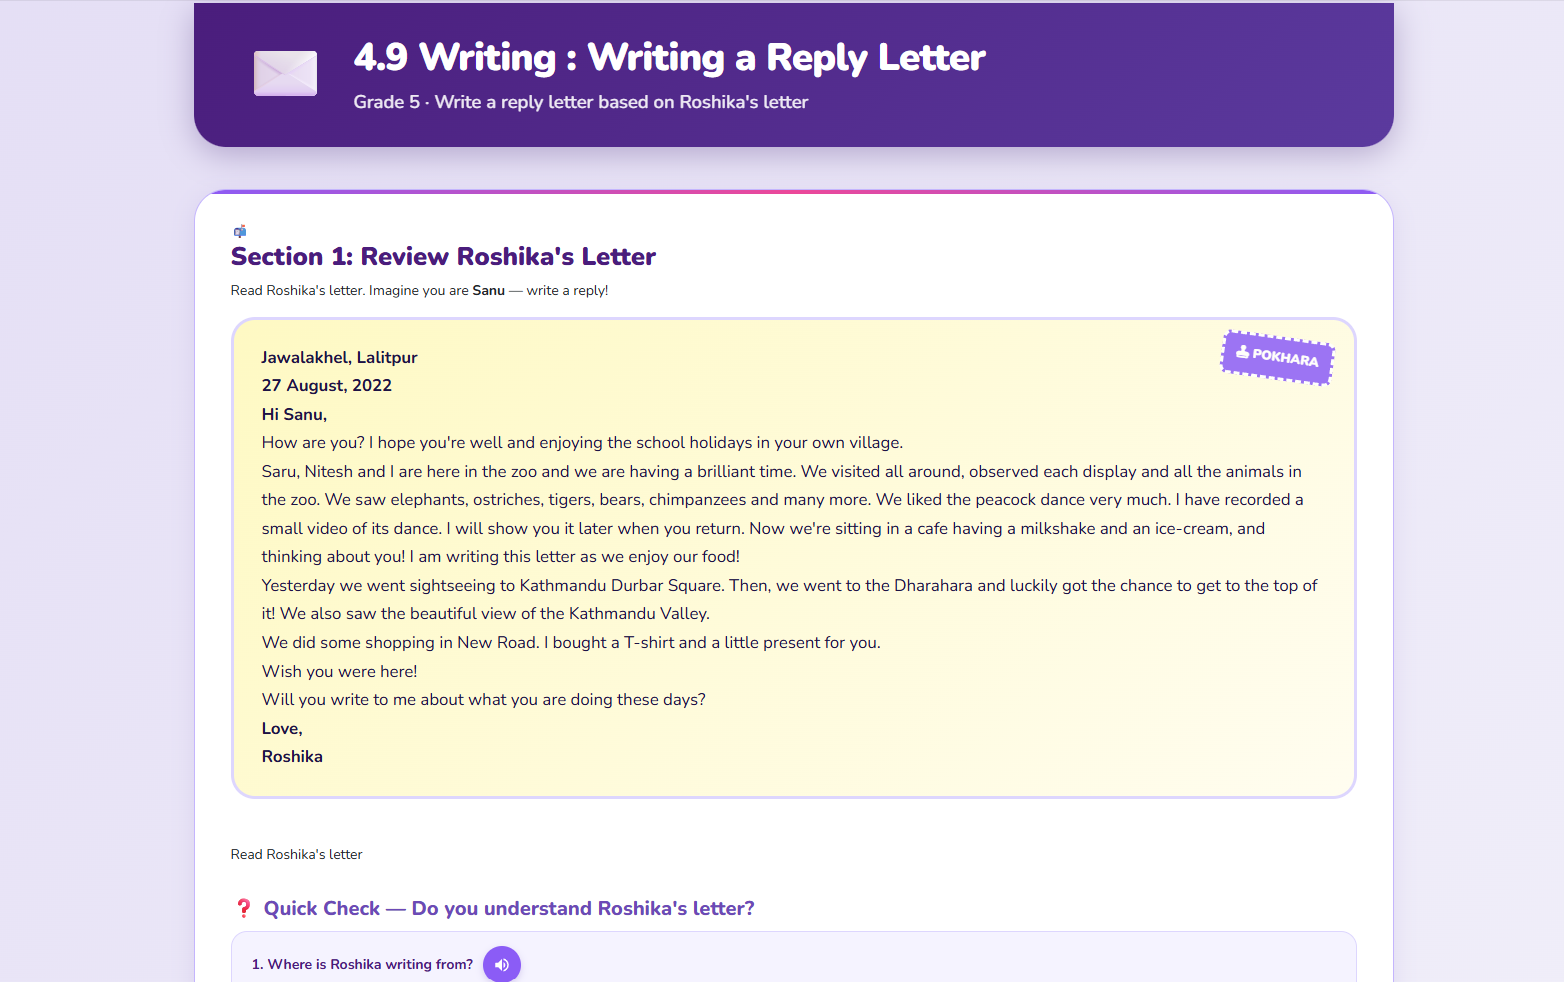Click the red question mark icon
This screenshot has width=1564, height=982.
coord(243,908)
